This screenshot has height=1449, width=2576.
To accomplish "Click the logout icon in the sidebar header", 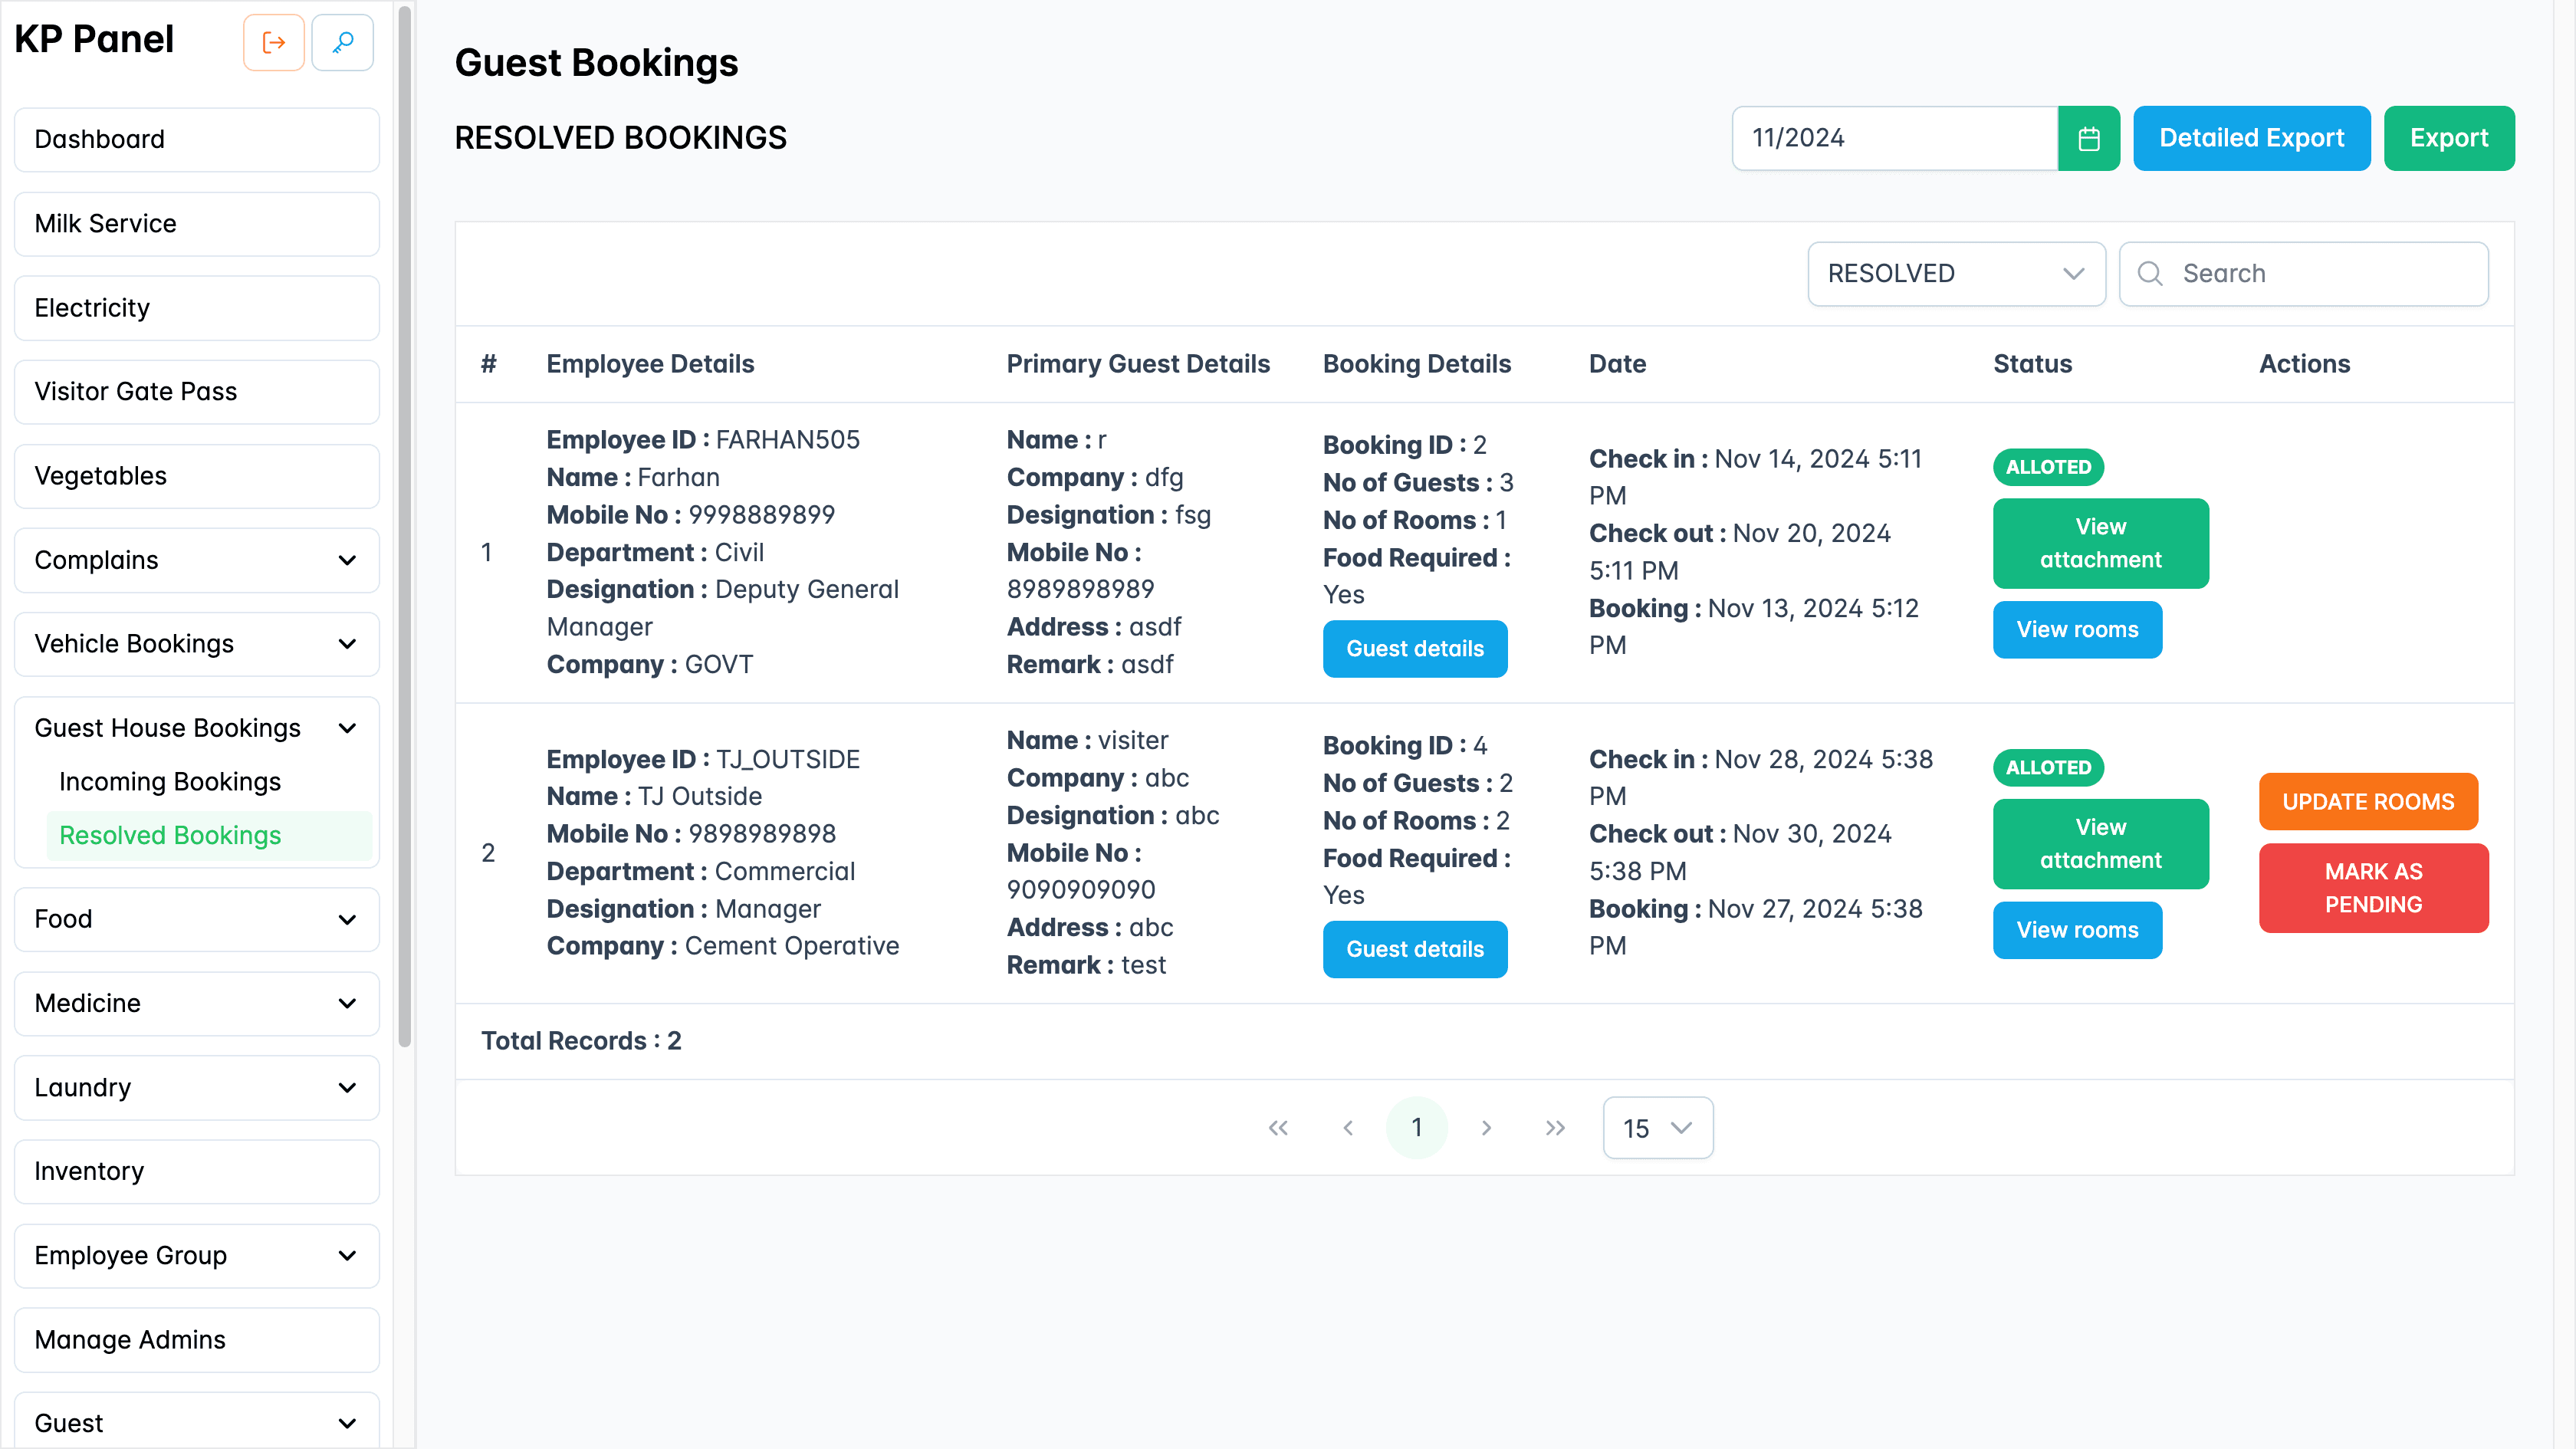I will point(273,42).
